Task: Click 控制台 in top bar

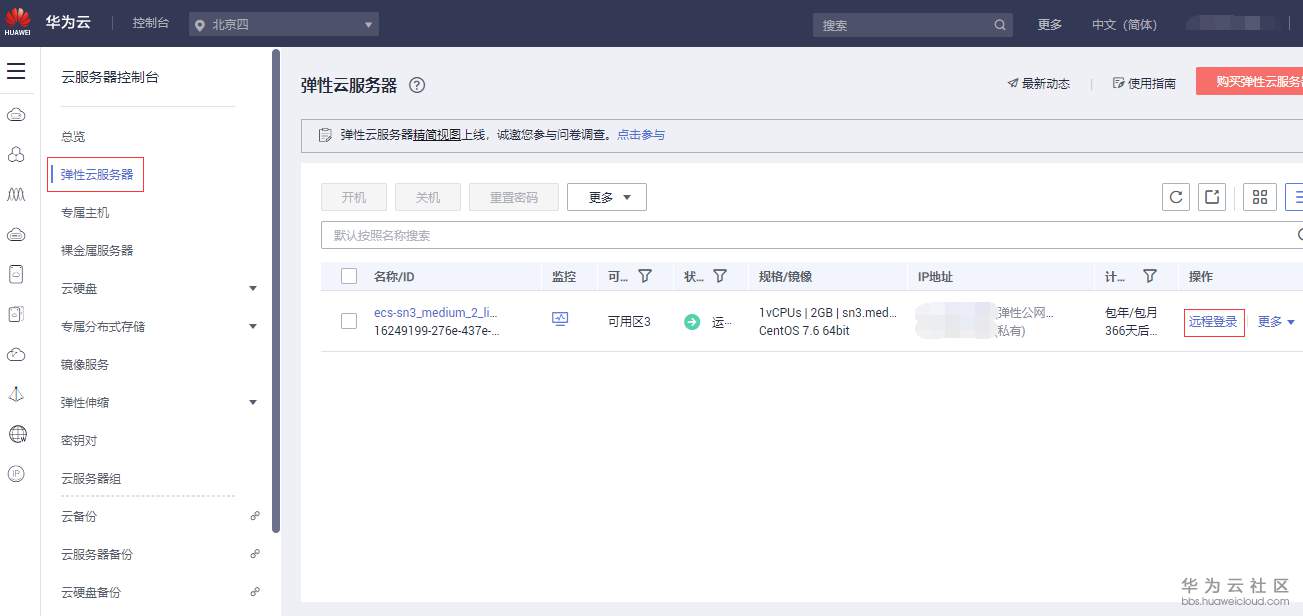Action: [151, 24]
